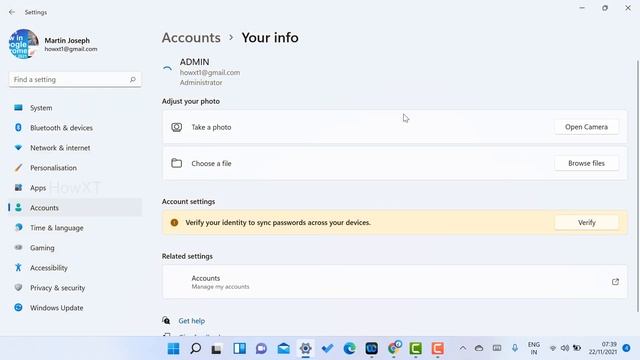Open Martin Joseph profile picture

tap(24, 44)
